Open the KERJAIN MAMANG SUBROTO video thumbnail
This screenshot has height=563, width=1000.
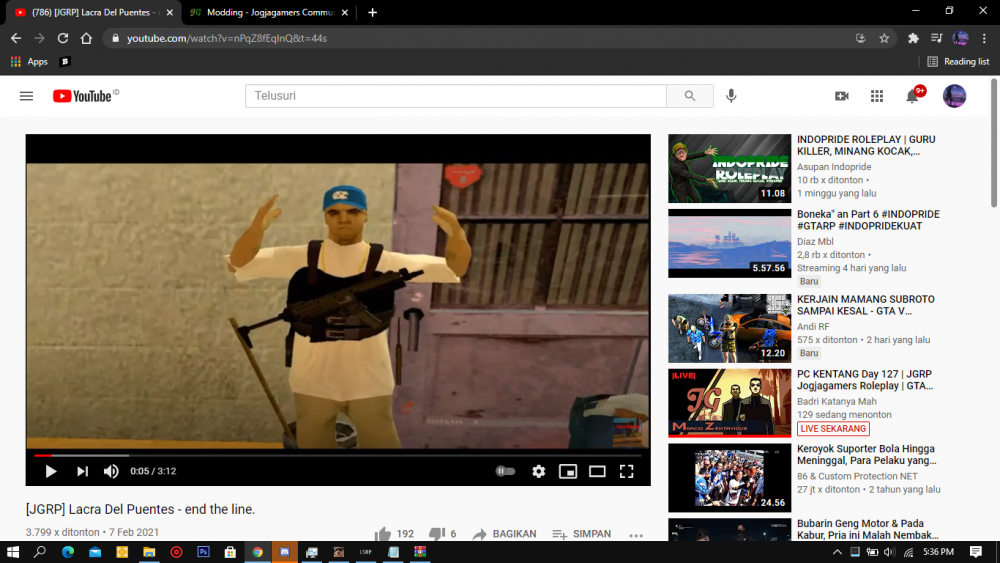tap(730, 328)
